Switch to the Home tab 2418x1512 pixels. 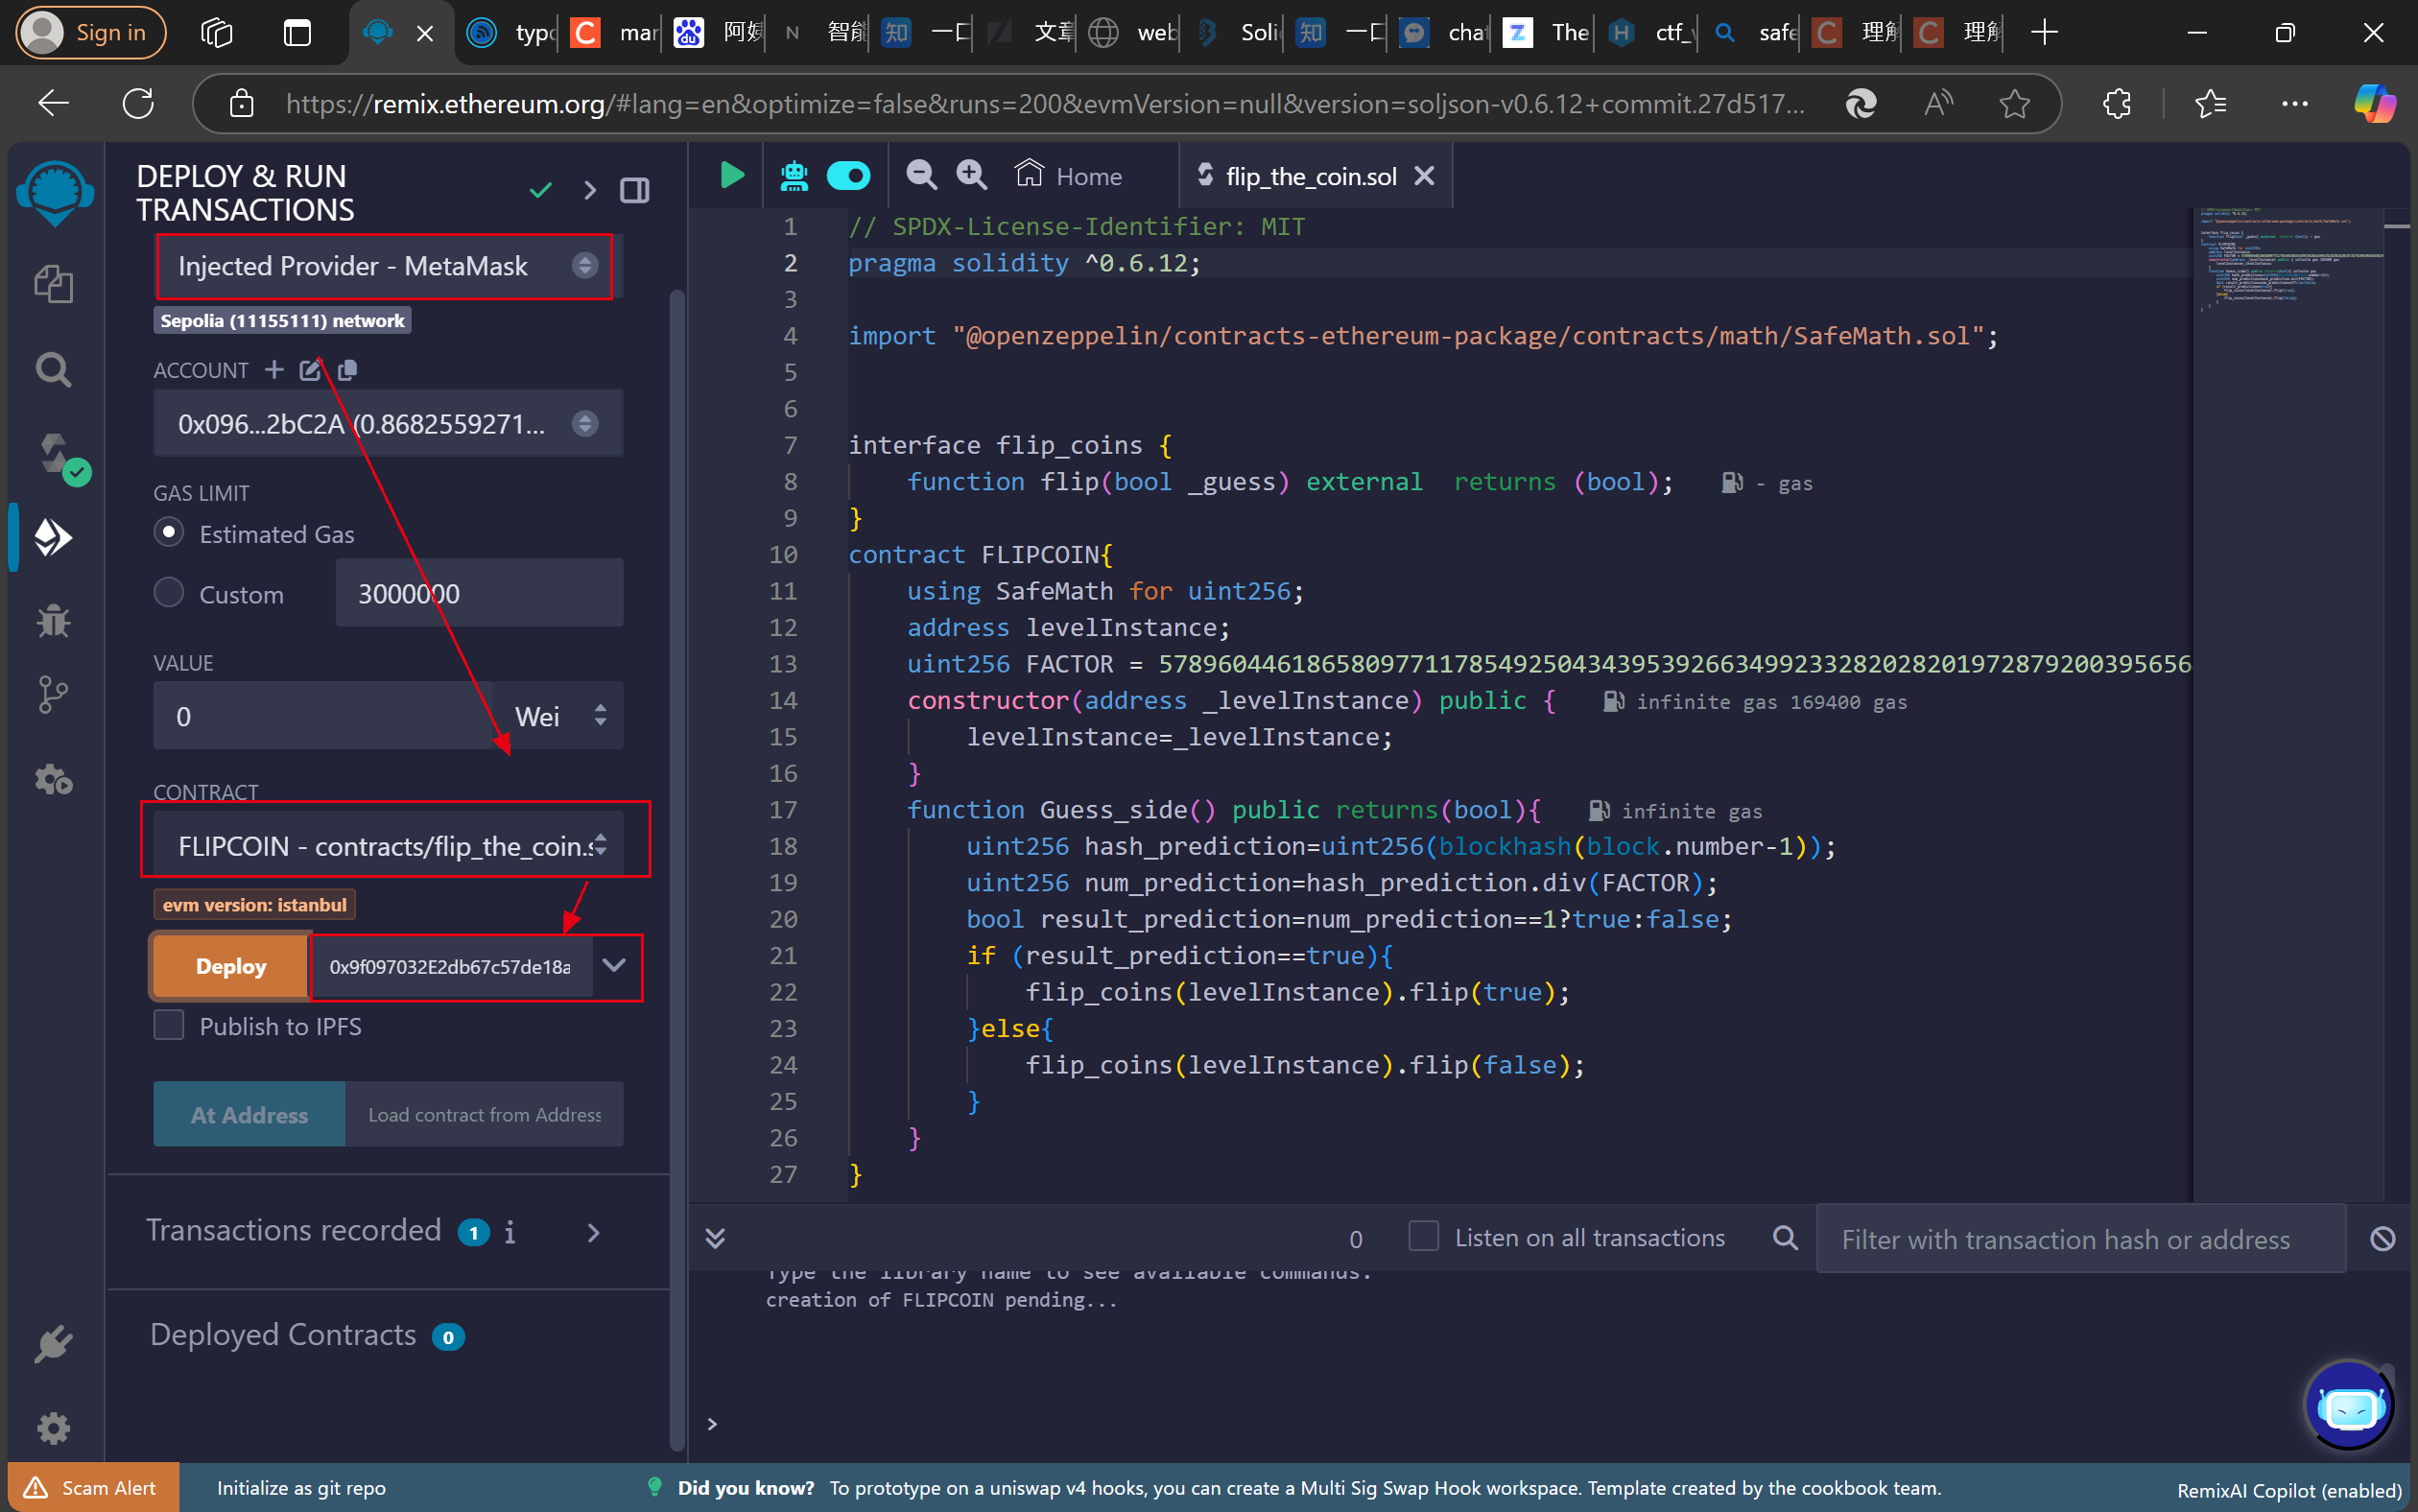pos(1069,176)
